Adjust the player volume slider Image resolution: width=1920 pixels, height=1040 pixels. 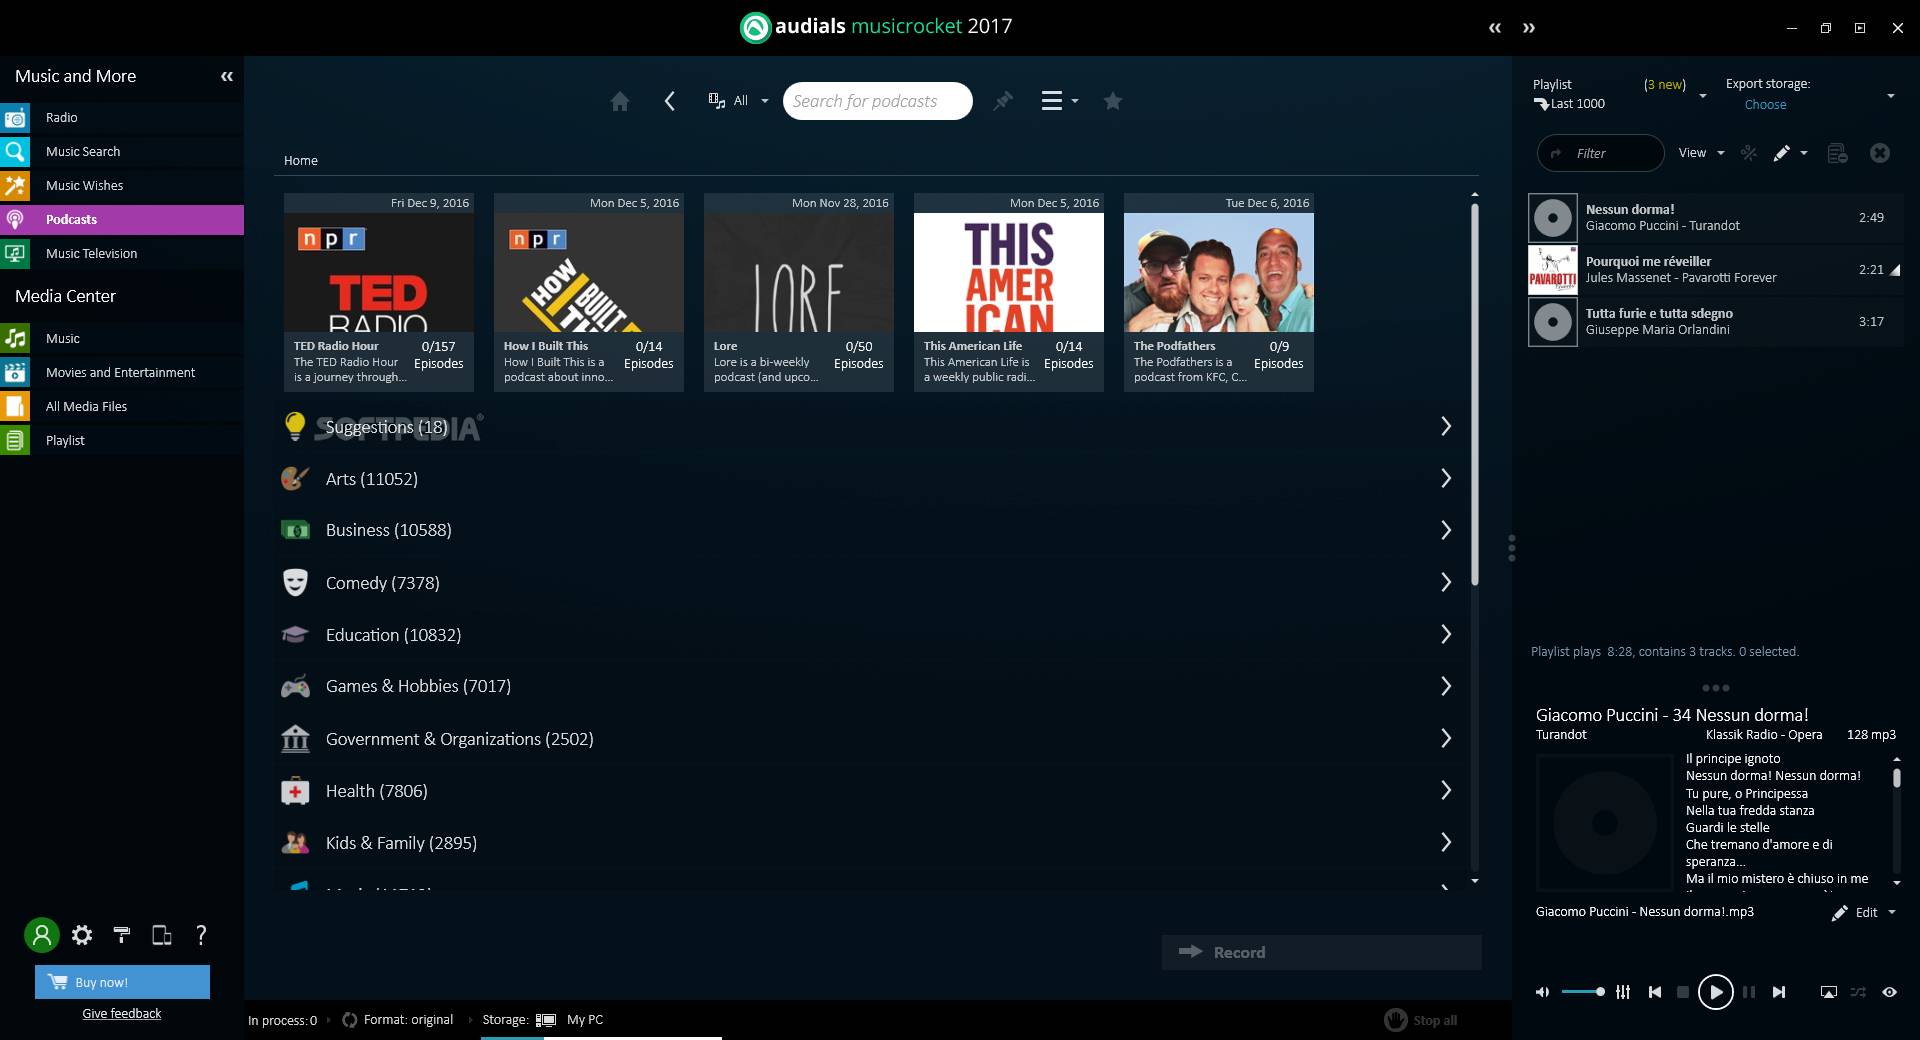[1582, 992]
